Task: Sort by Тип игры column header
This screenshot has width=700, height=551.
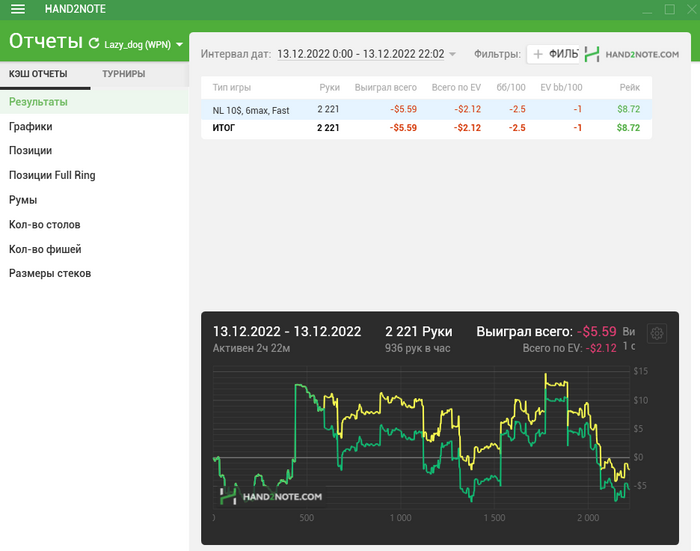Action: (x=232, y=88)
